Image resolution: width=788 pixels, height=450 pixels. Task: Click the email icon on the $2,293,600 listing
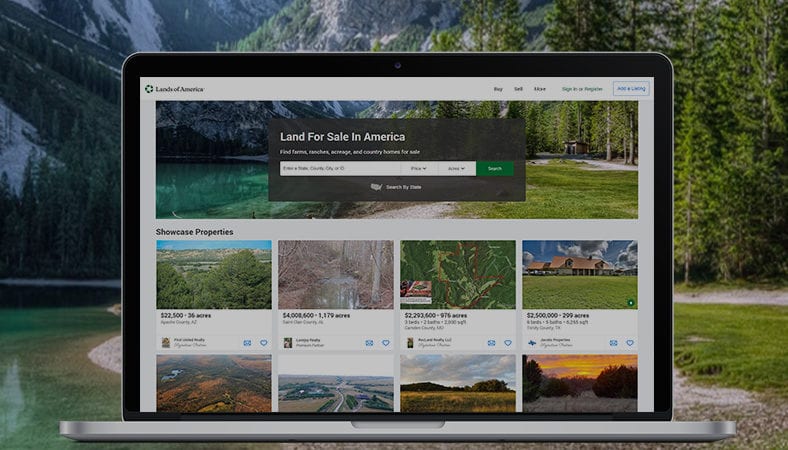click(x=491, y=343)
